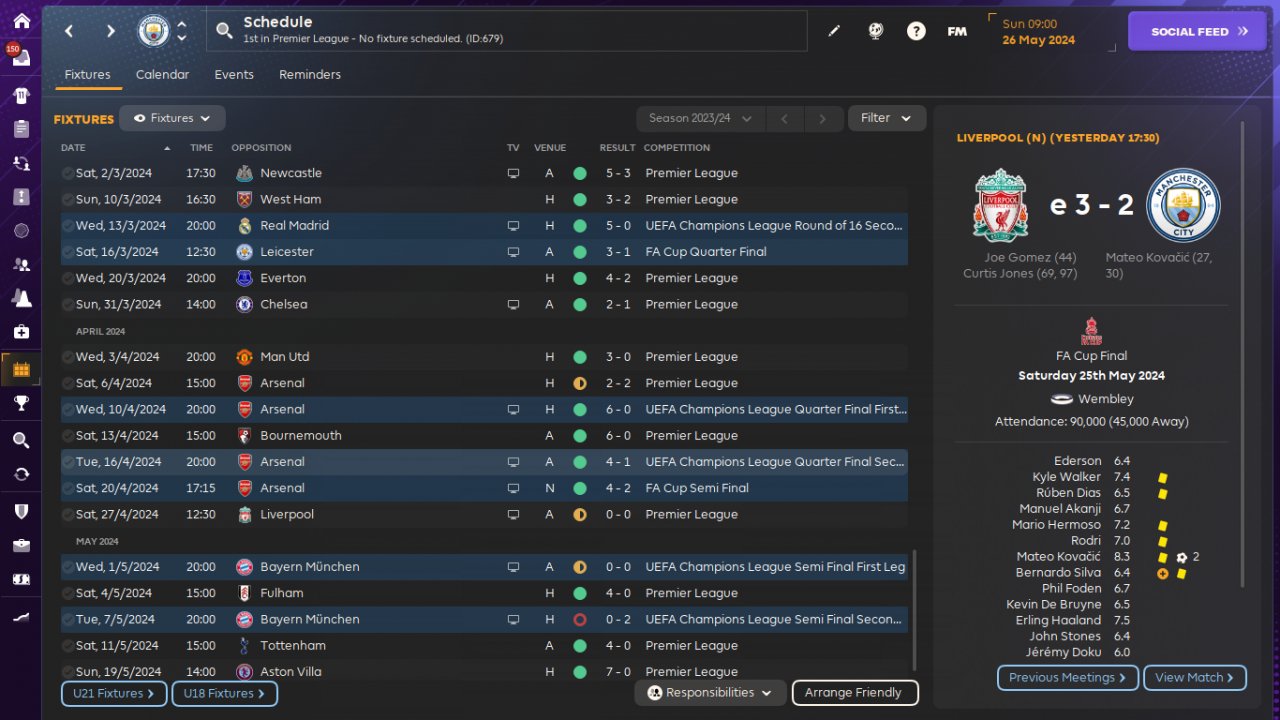Image resolution: width=1280 pixels, height=720 pixels.
Task: Tick the checkbox for Wed, 3/4/2024 Man Utd fixture
Action: click(67, 357)
